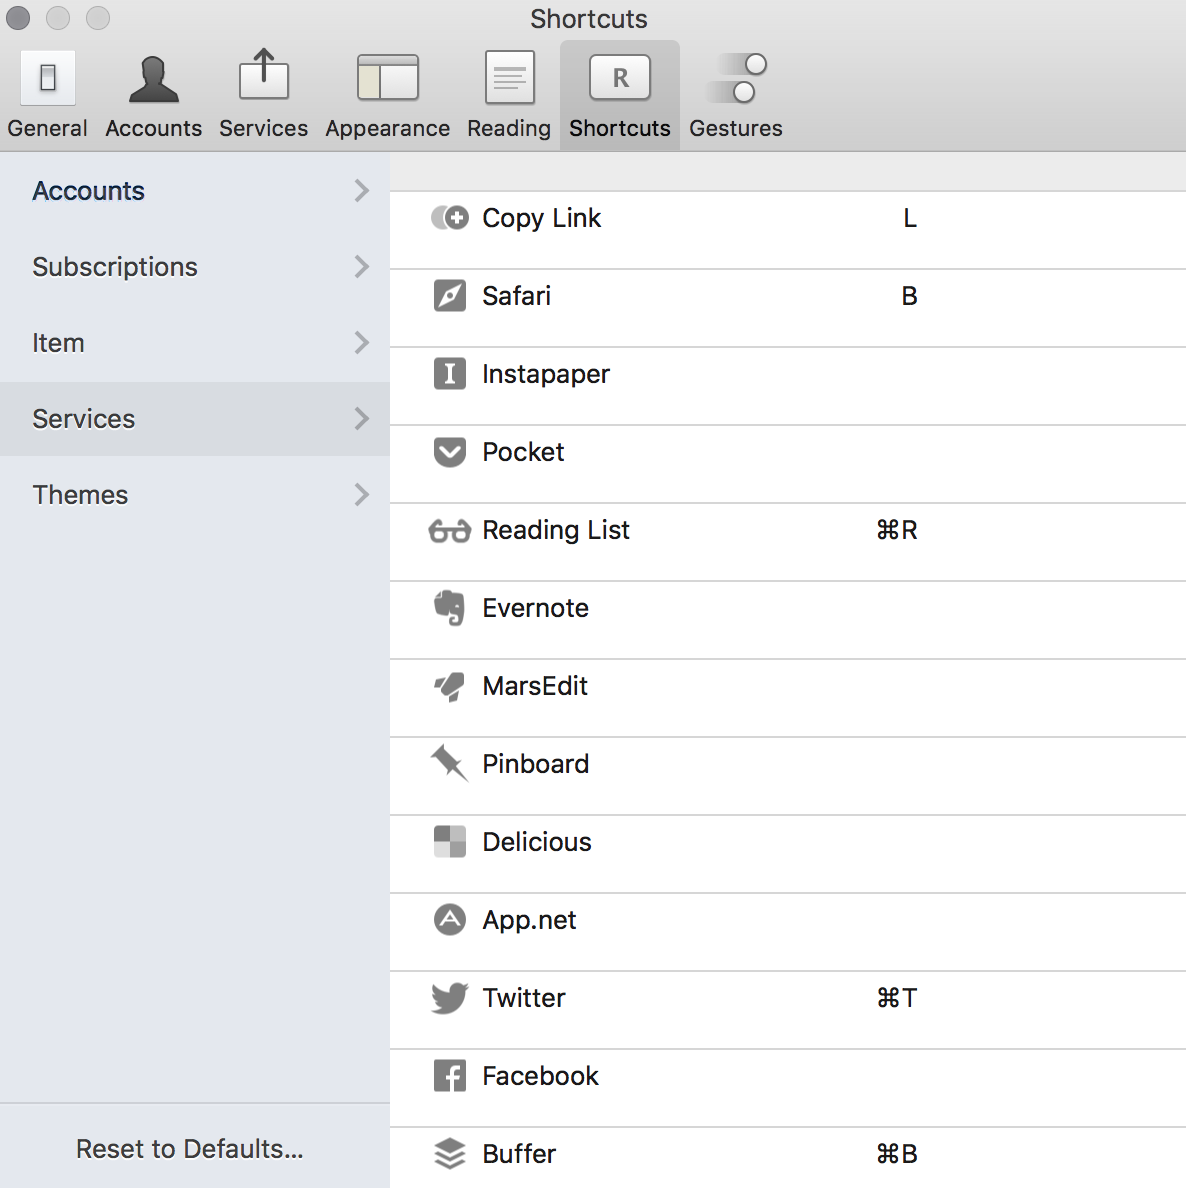
Task: Edit the Buffer shortcut ⌘B
Action: coord(897,1154)
